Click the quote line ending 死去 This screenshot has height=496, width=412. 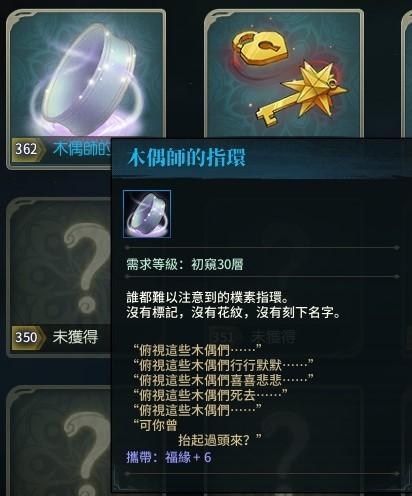tap(210, 395)
